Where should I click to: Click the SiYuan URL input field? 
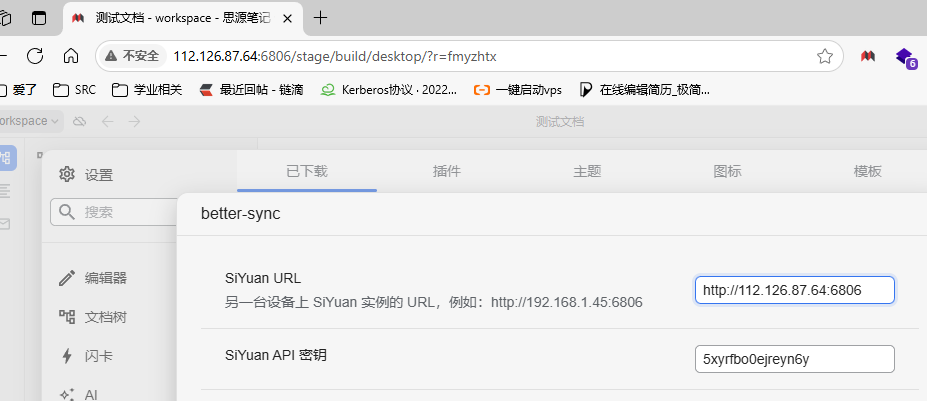(x=795, y=290)
